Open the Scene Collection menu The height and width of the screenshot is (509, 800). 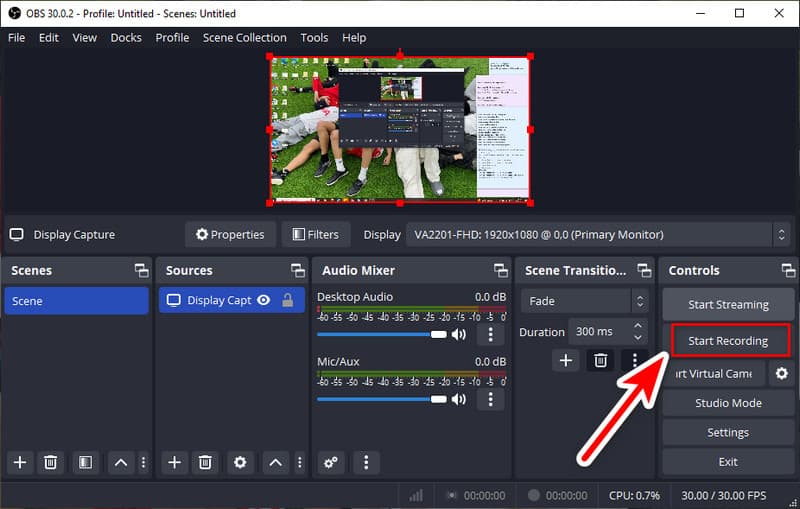click(244, 37)
